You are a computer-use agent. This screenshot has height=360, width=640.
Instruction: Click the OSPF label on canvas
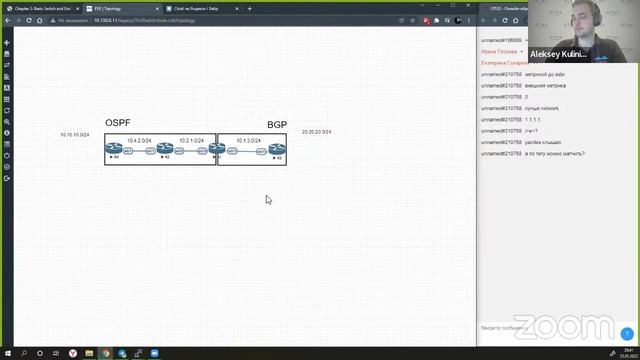118,123
